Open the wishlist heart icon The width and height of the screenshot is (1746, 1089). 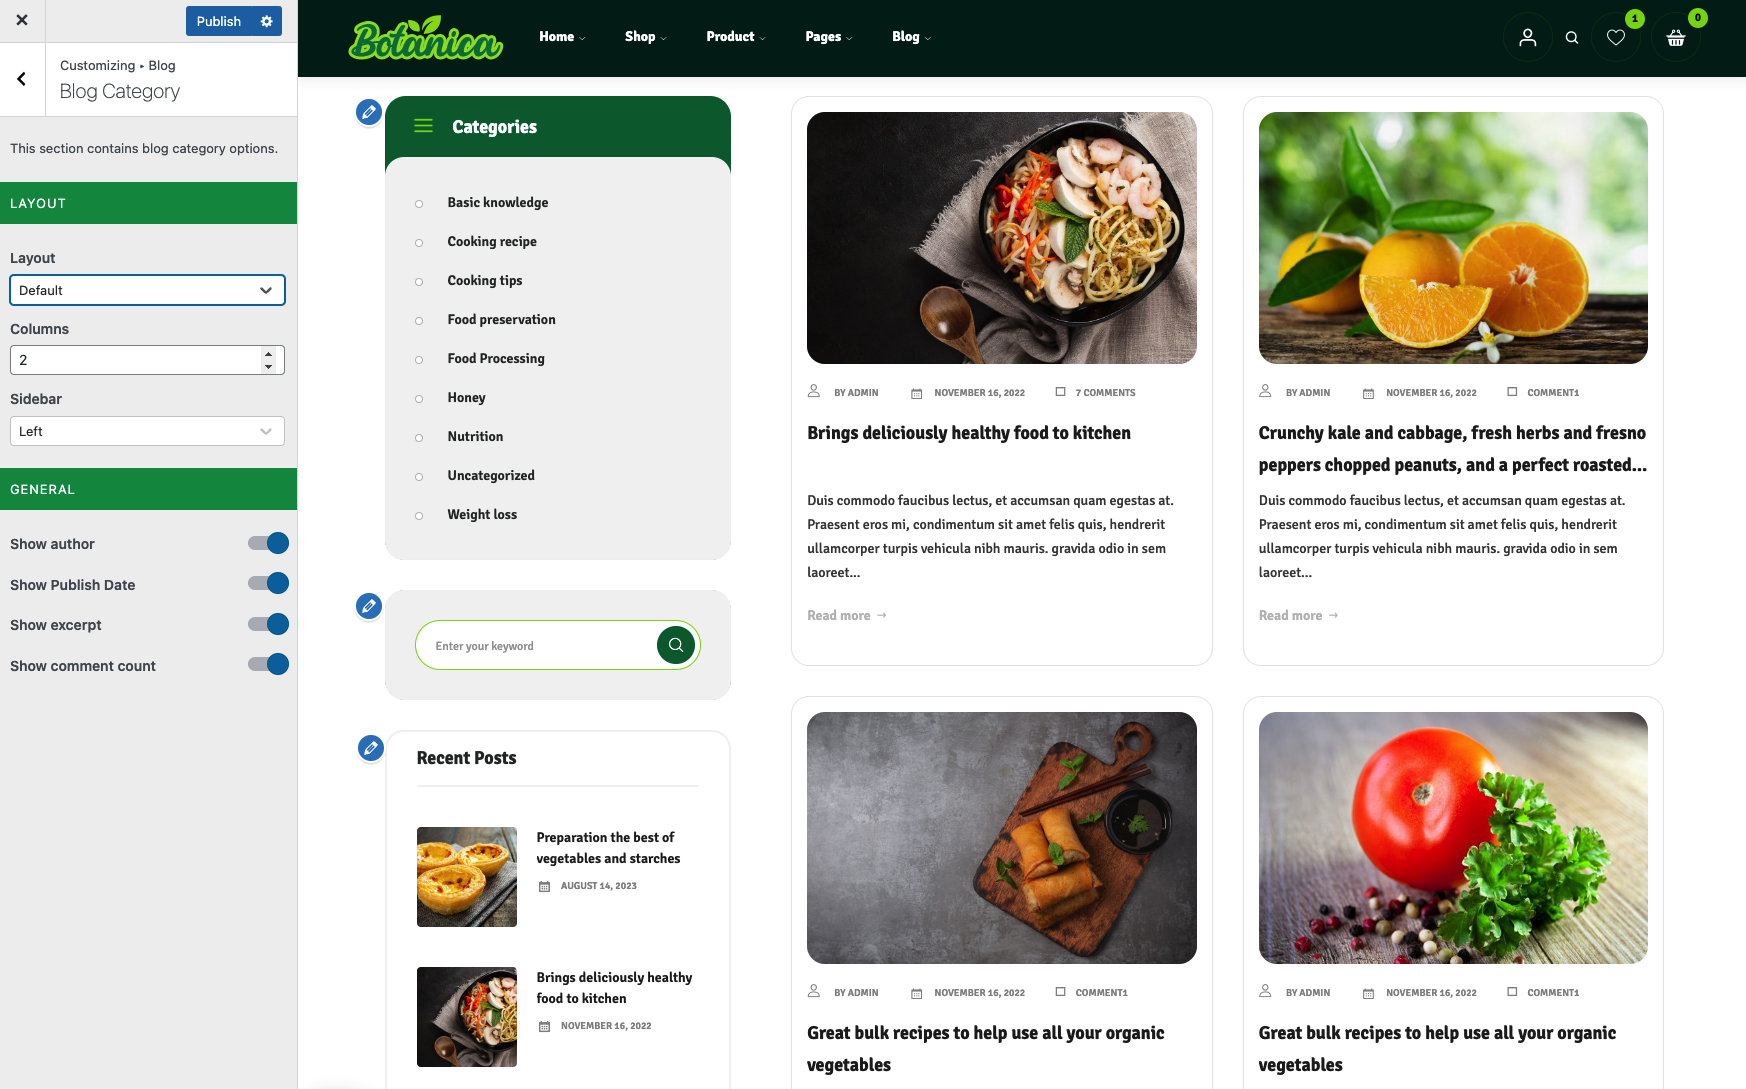pyautogui.click(x=1616, y=37)
